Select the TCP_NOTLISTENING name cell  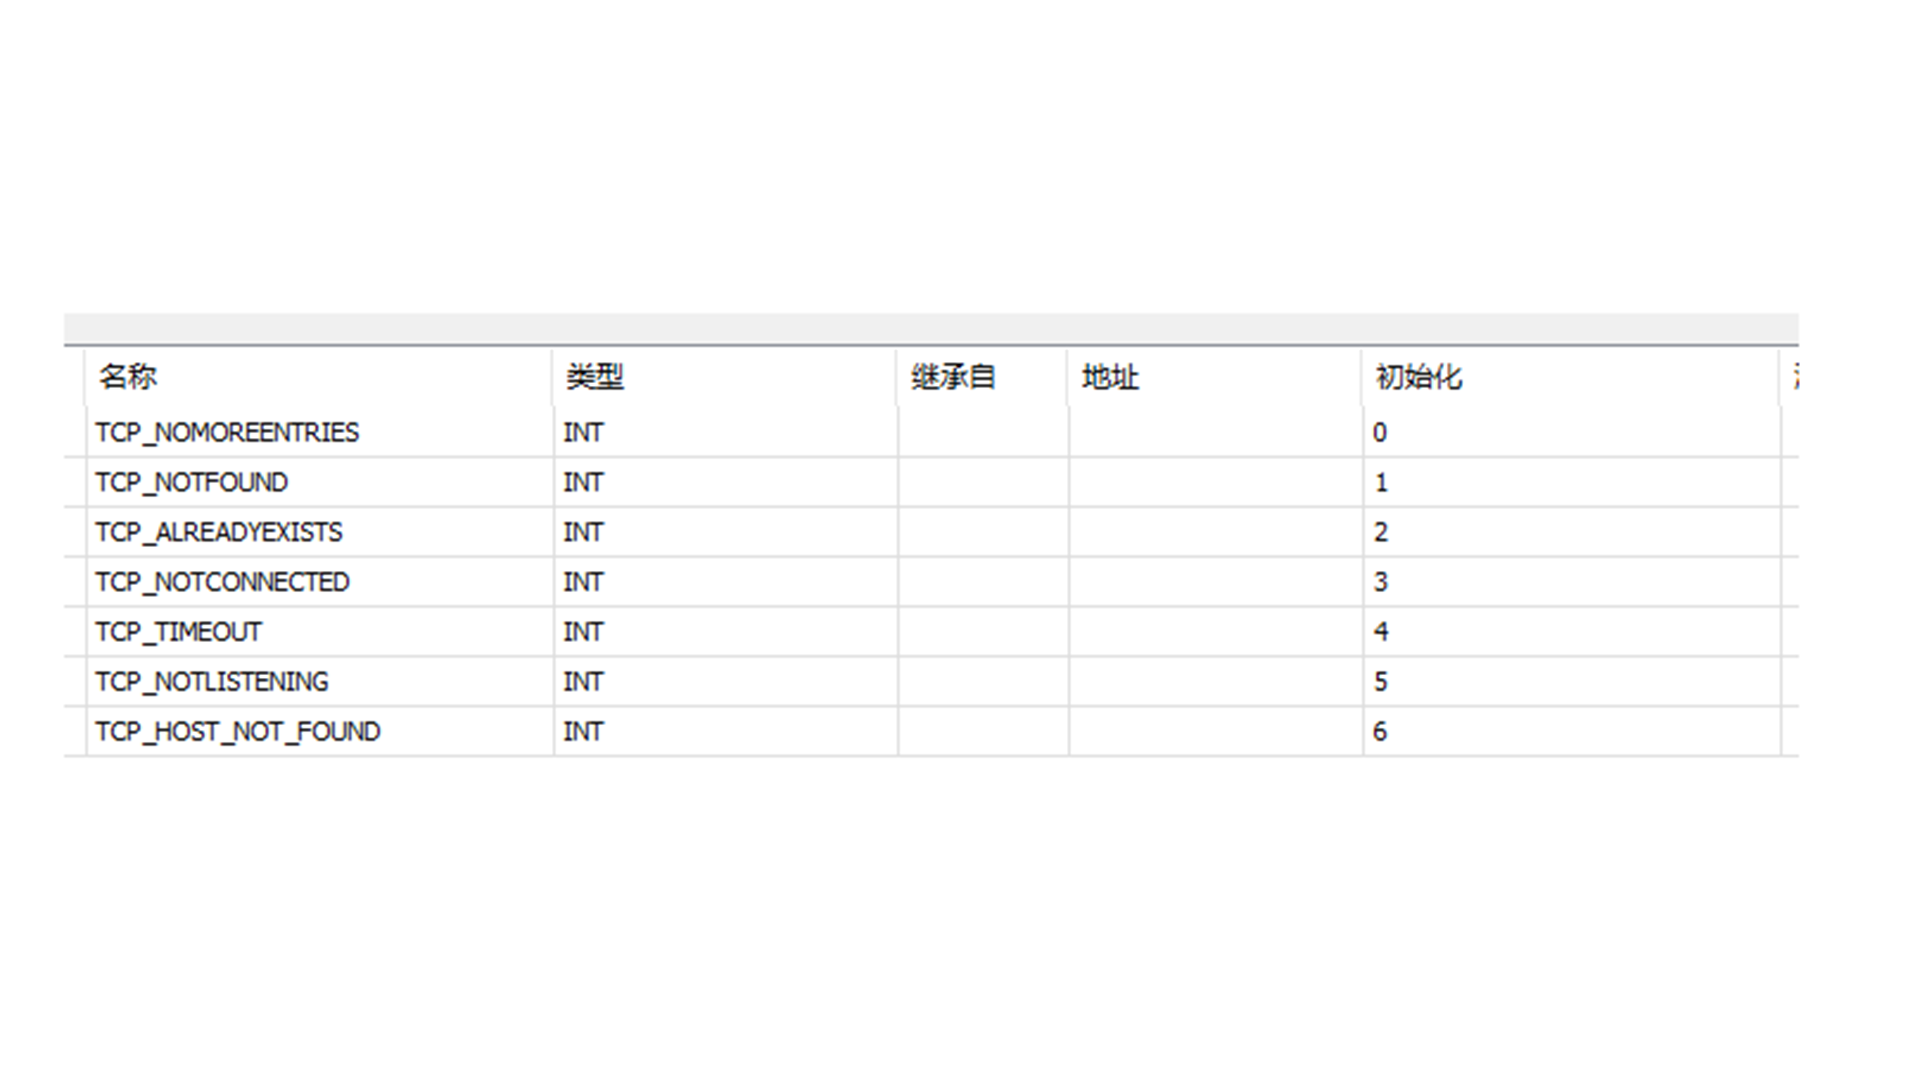point(212,682)
